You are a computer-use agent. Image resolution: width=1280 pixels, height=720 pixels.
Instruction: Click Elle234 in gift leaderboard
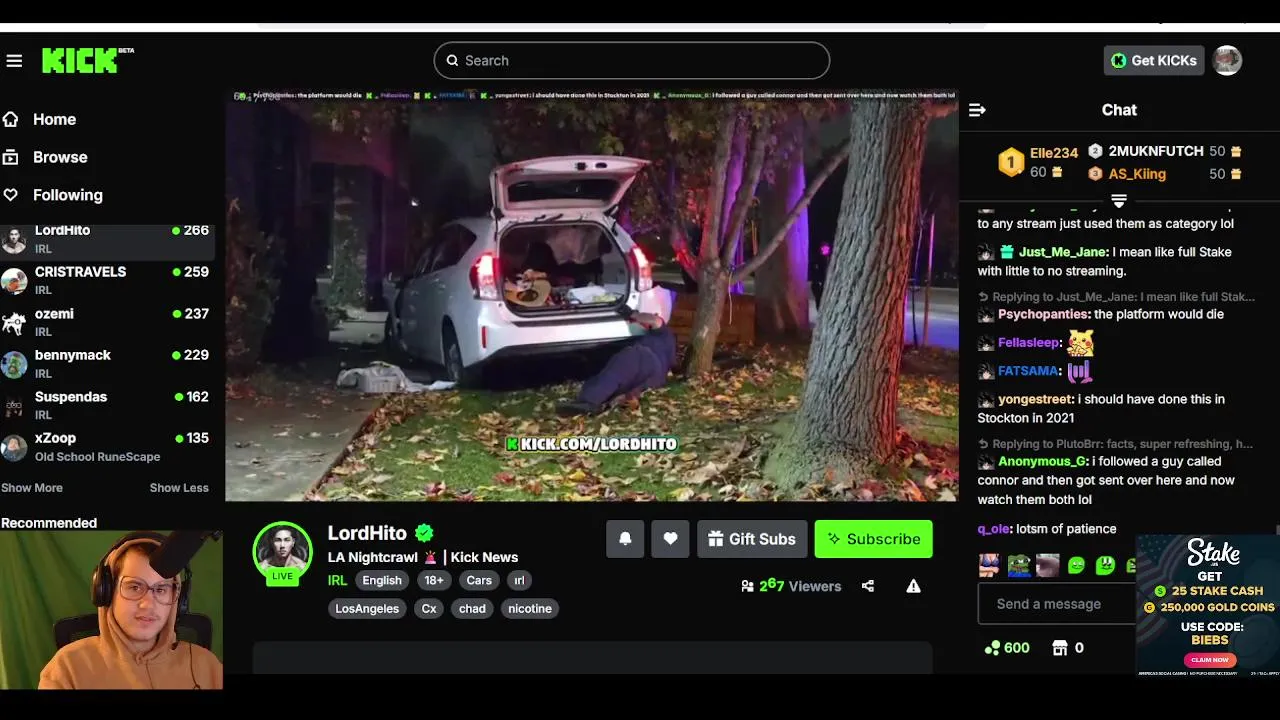coord(1054,153)
